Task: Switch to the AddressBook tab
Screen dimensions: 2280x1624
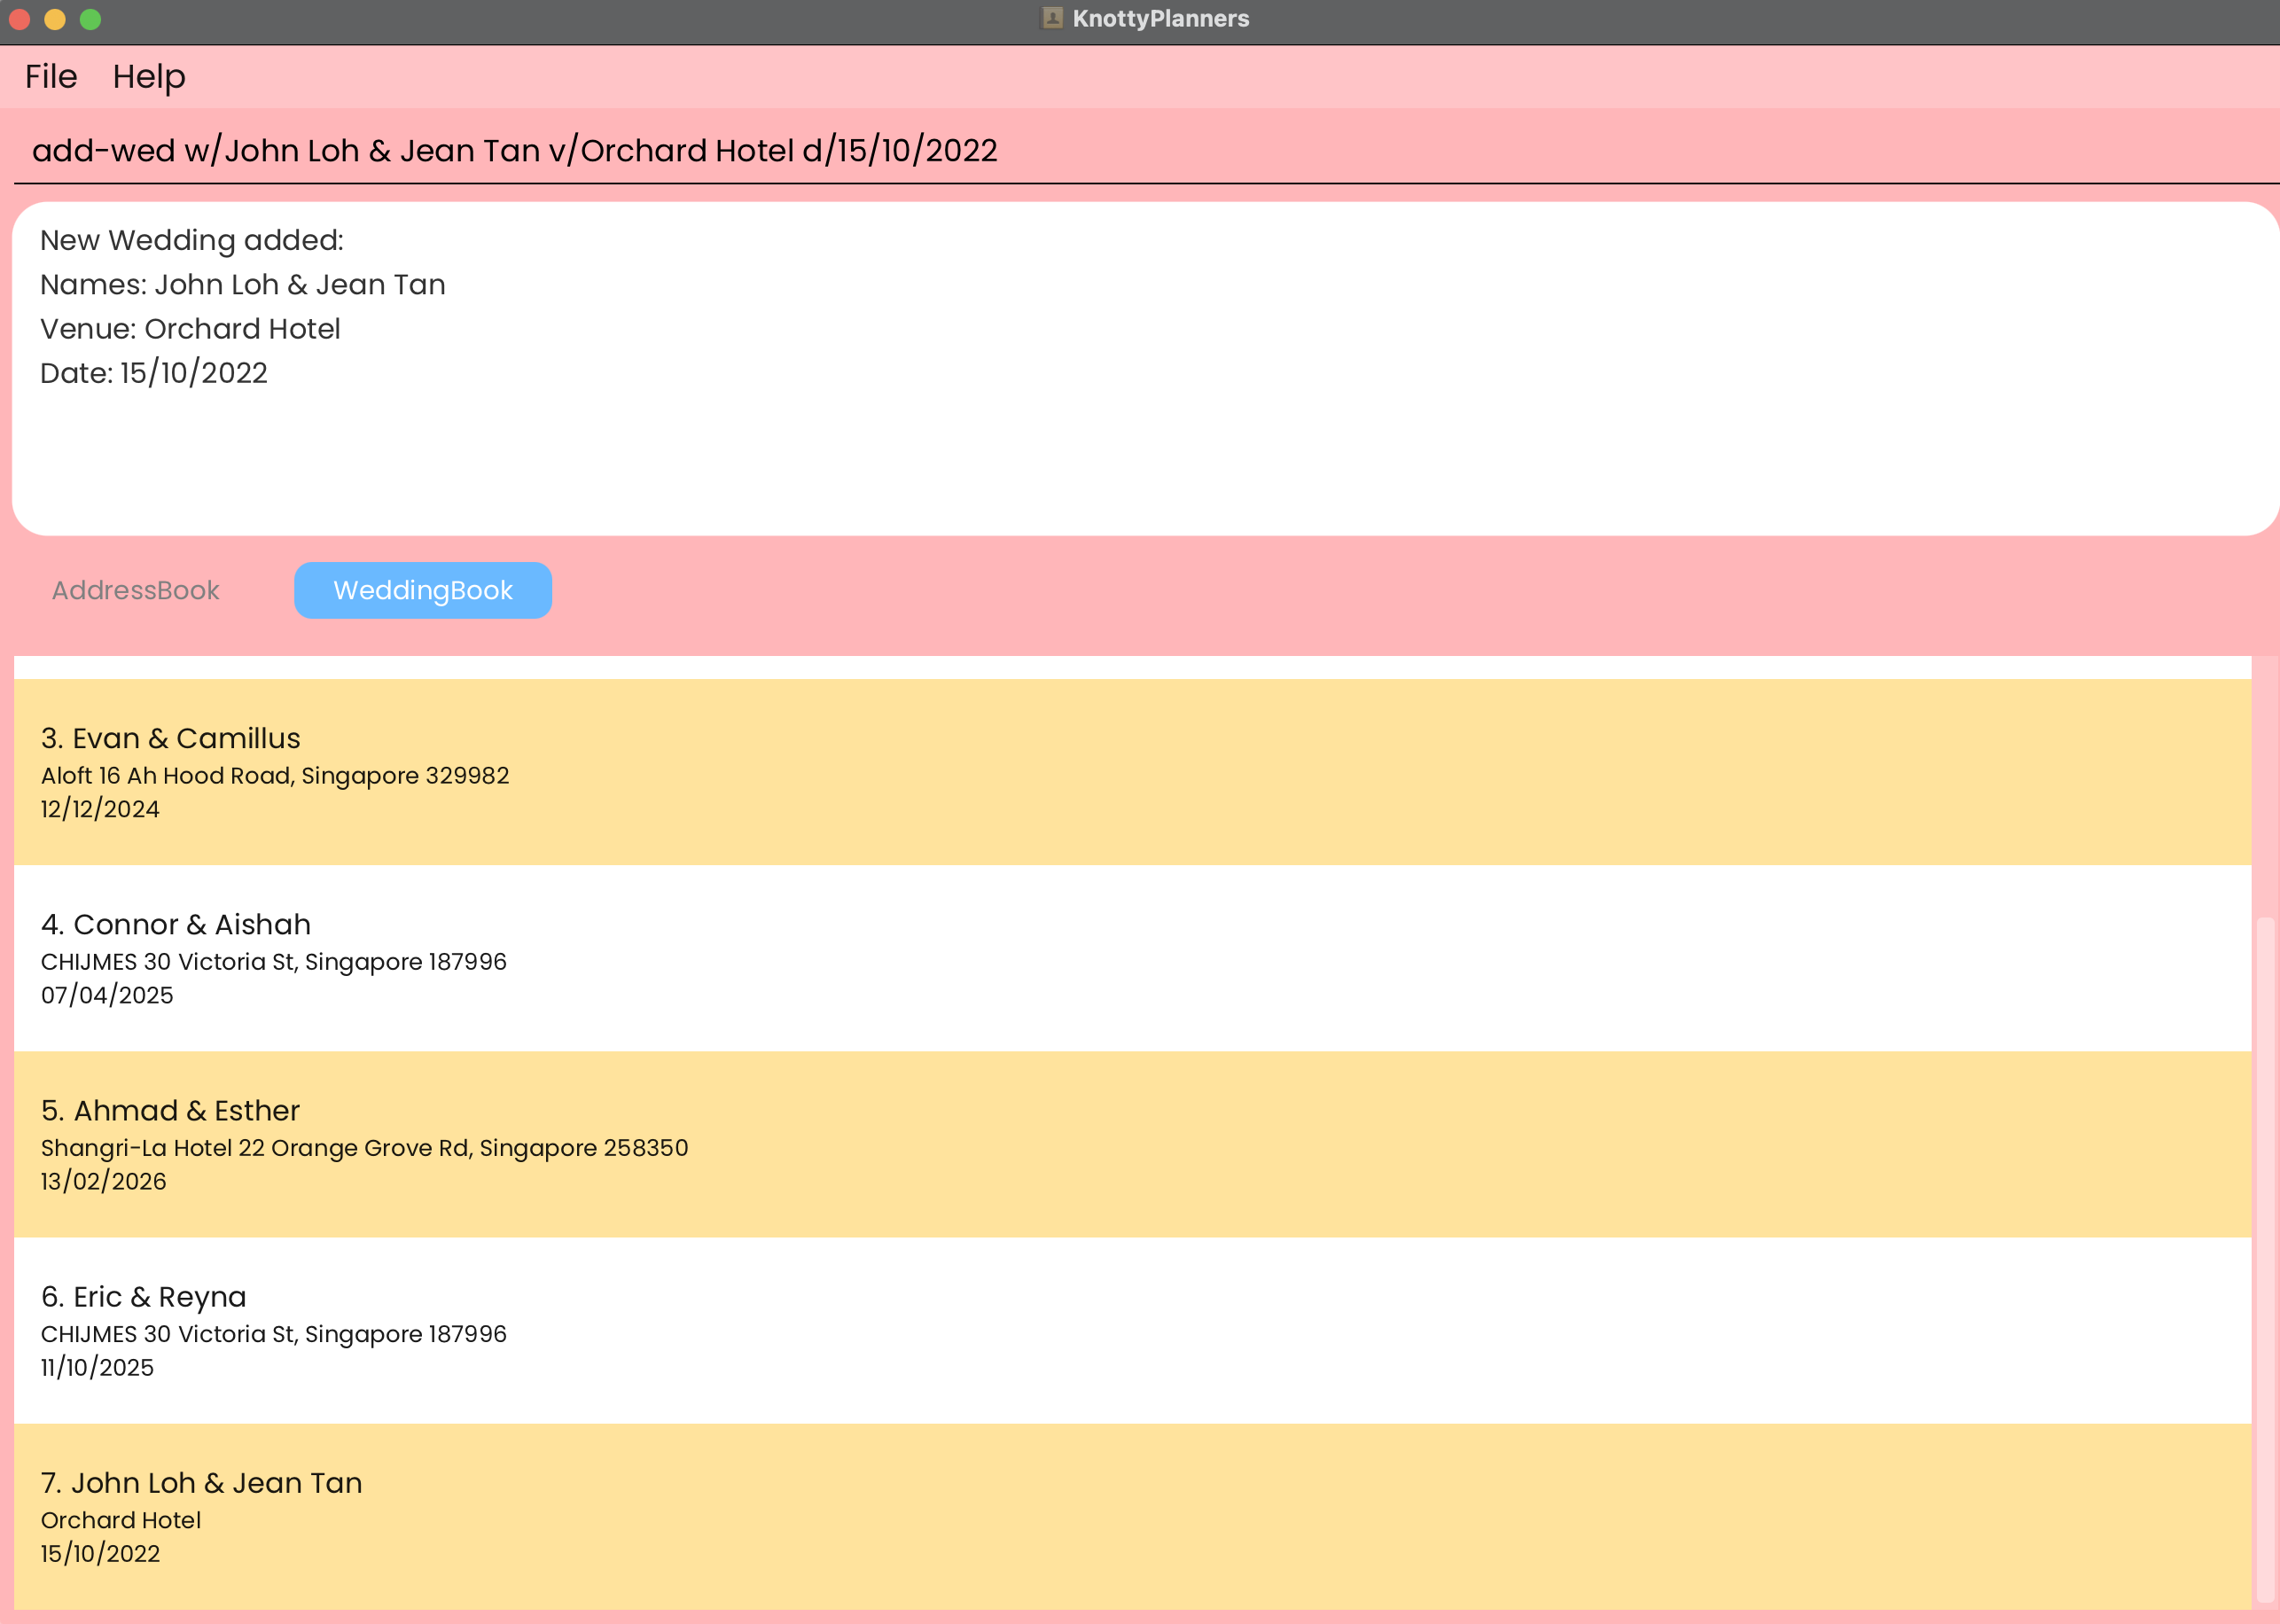Action: (136, 590)
